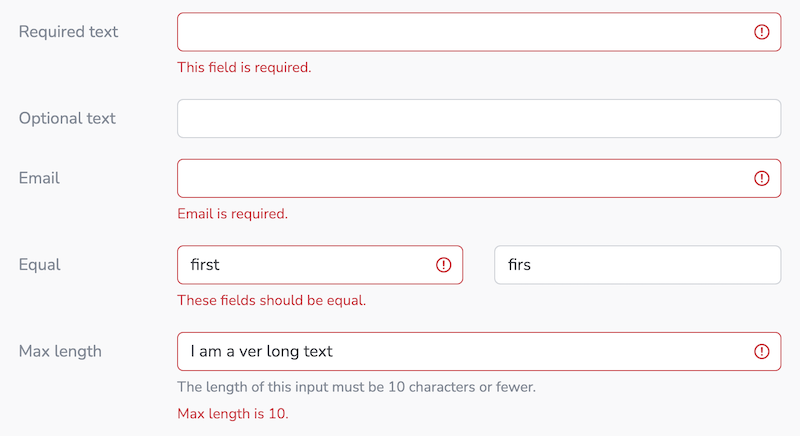
Task: Click the second Equal field containing 'firs'
Action: pyautogui.click(x=637, y=265)
